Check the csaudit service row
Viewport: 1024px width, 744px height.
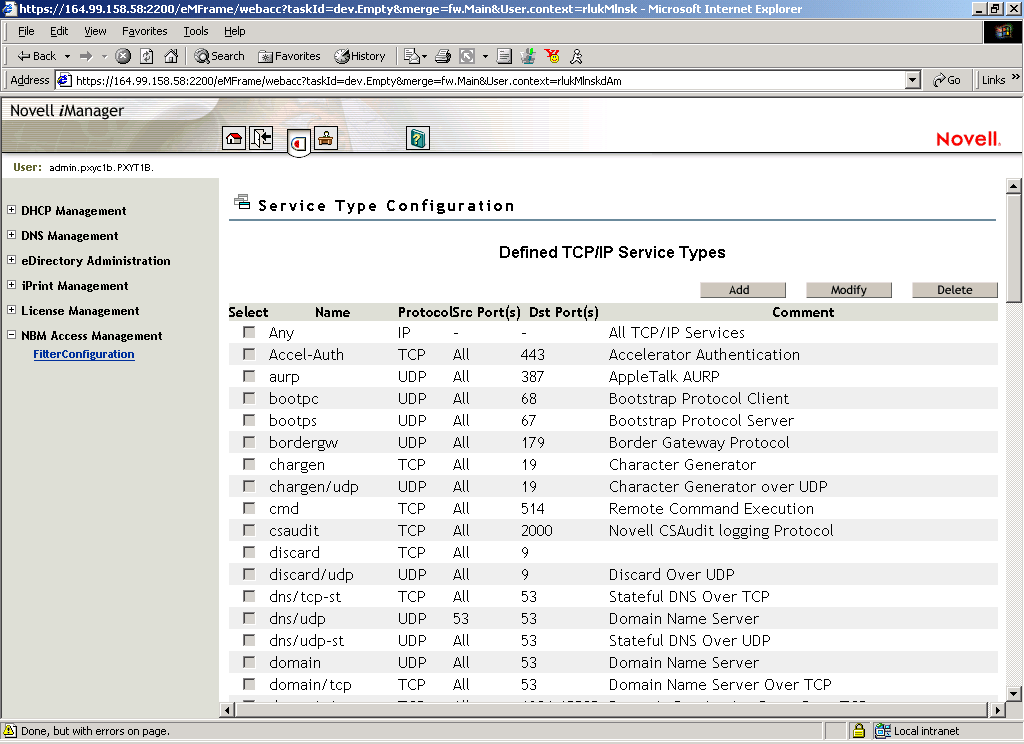click(x=249, y=530)
